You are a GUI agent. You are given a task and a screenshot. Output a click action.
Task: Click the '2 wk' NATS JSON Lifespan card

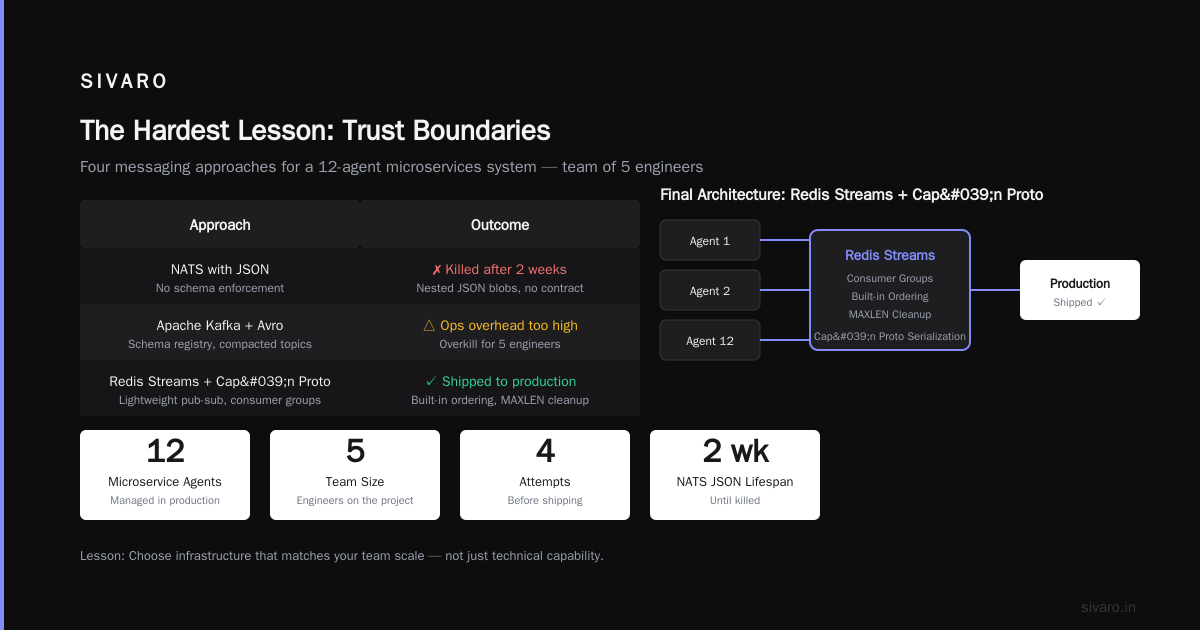point(735,475)
